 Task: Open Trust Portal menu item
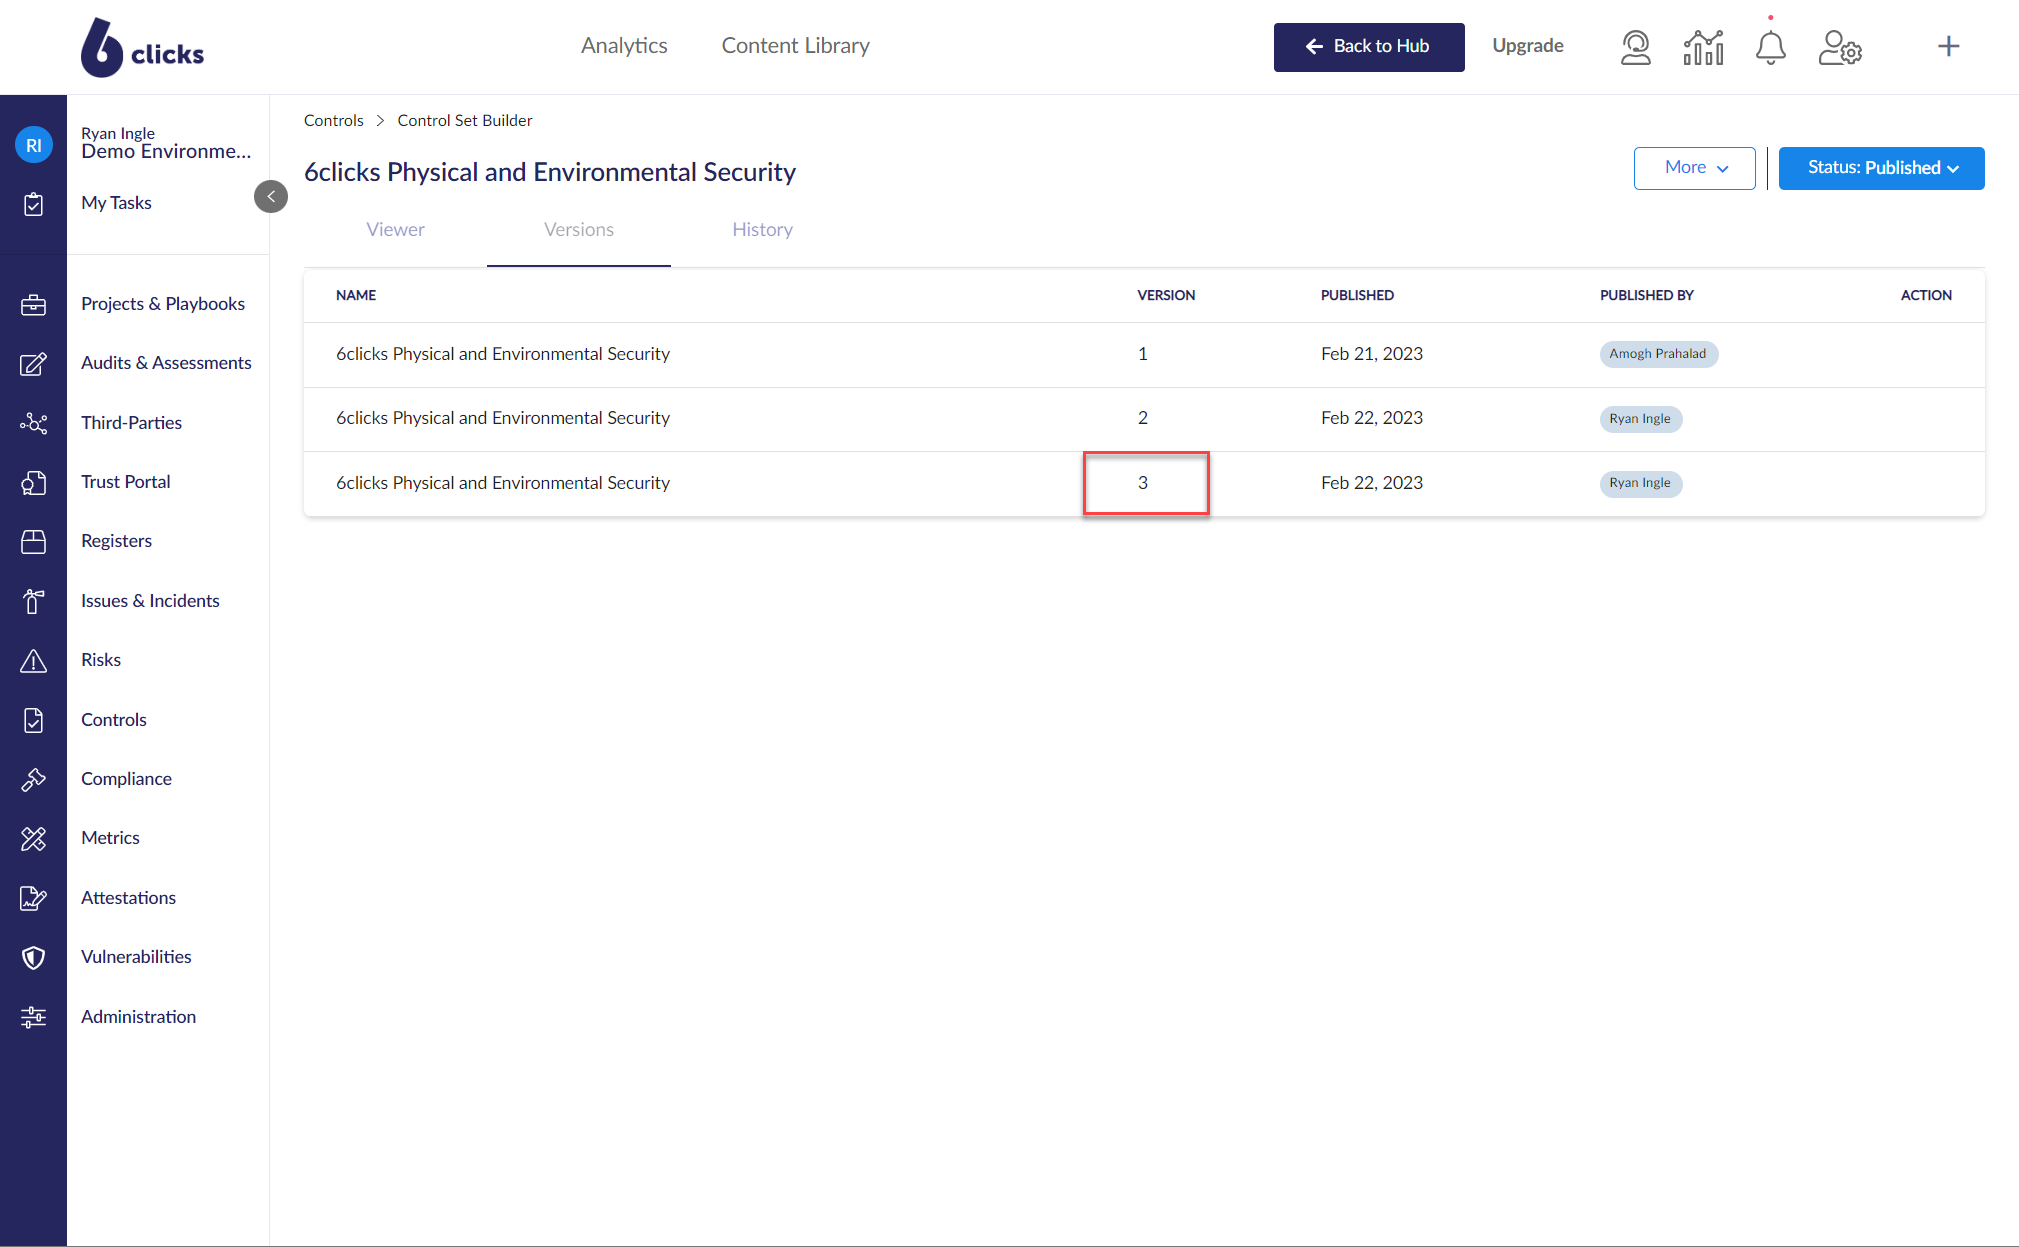tap(126, 482)
